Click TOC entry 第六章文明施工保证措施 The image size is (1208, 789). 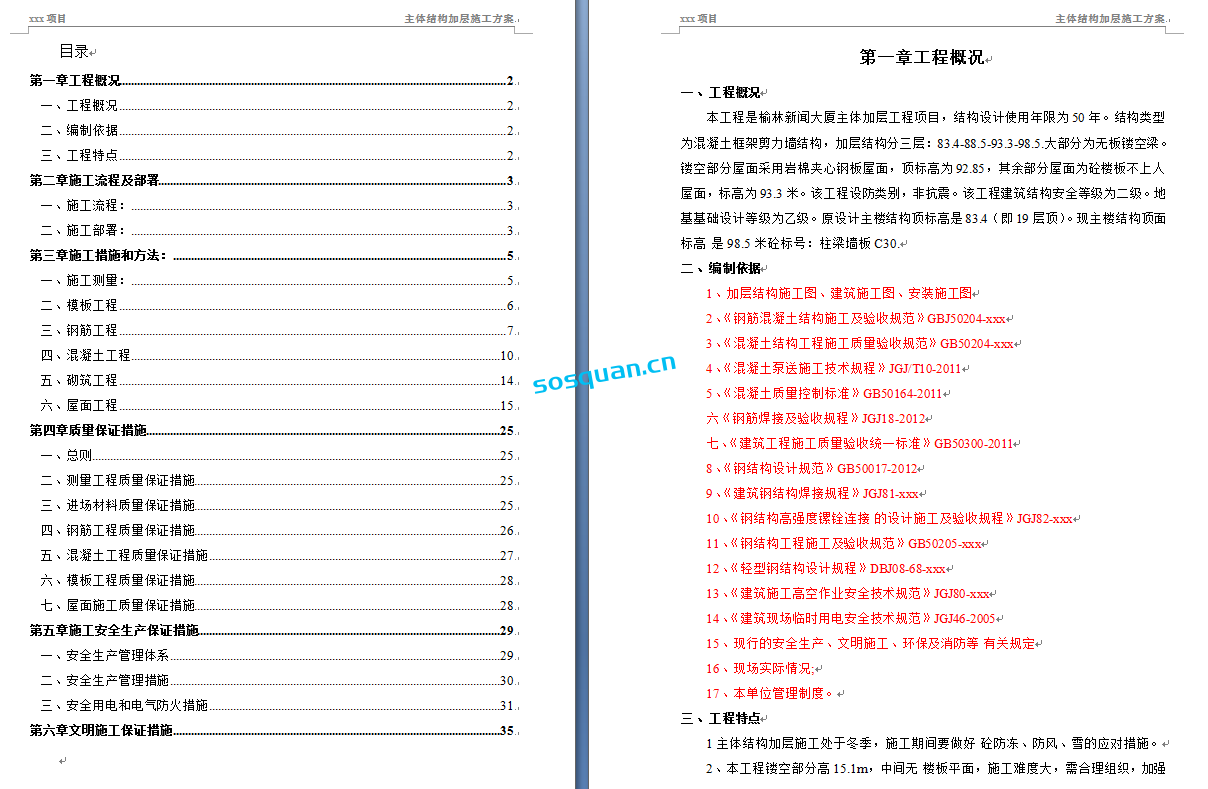point(101,731)
